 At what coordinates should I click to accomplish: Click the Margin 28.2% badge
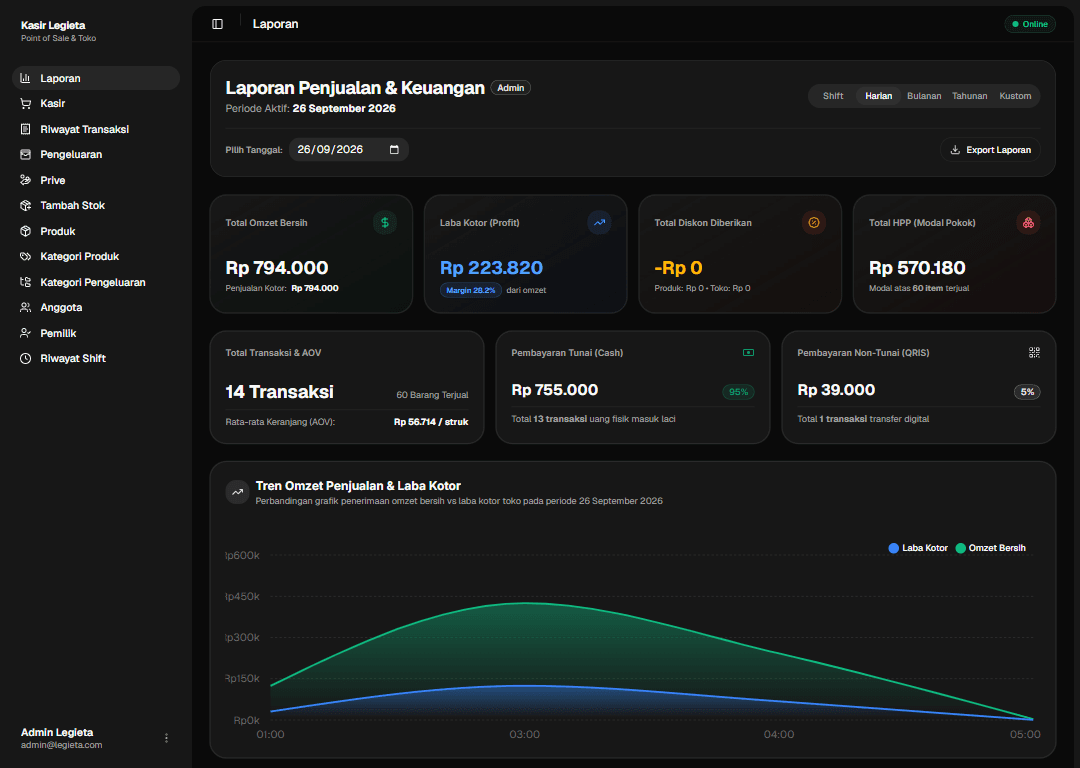point(470,290)
